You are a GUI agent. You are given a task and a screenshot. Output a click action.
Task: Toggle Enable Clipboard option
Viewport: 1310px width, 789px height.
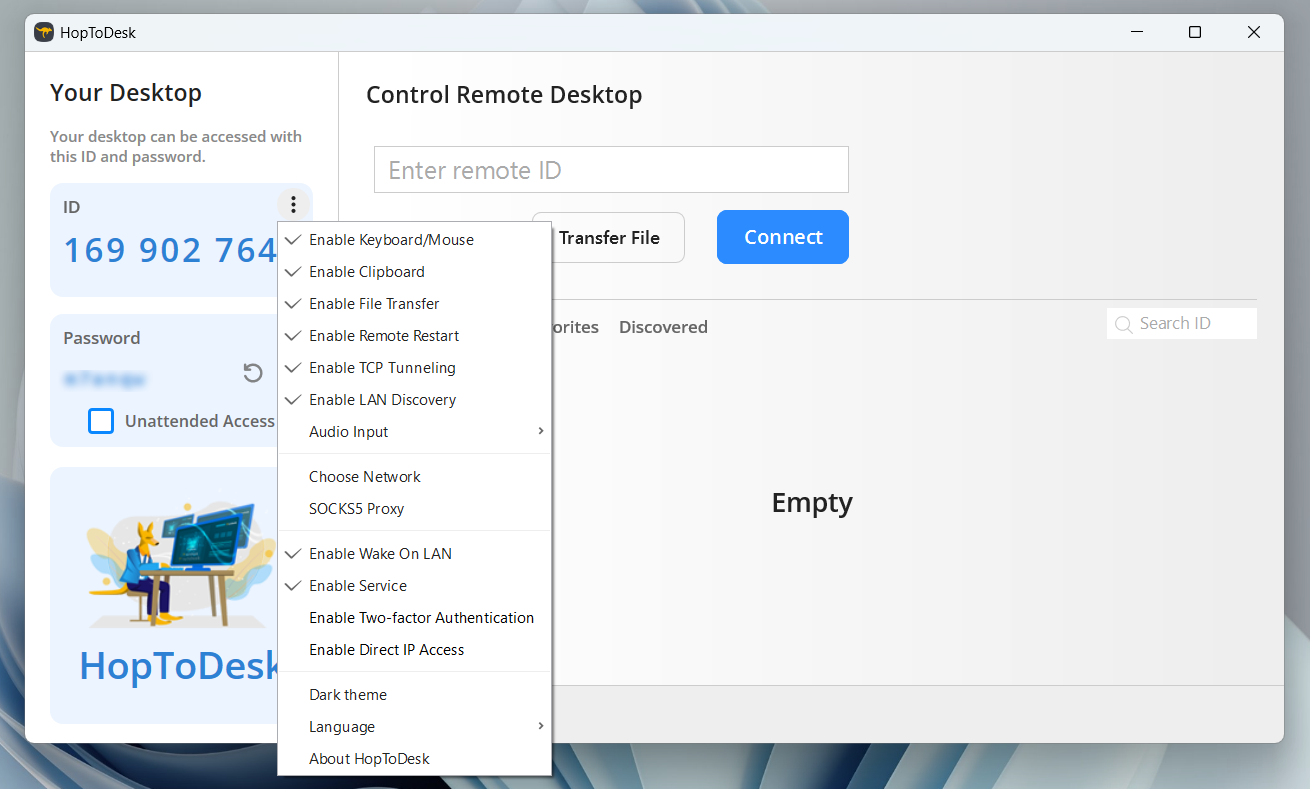tap(414, 272)
